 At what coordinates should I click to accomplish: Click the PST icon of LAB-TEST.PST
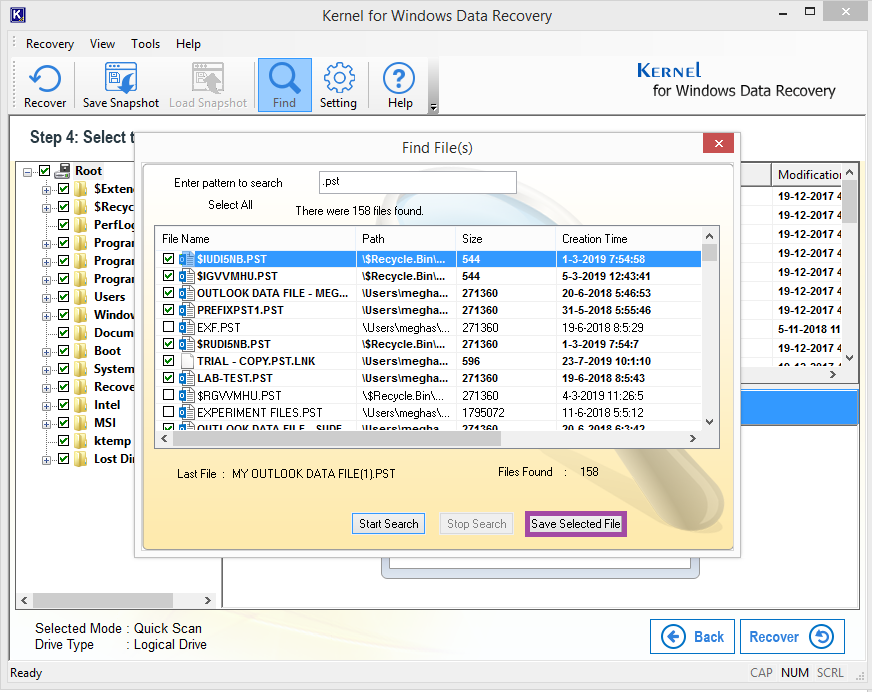[x=186, y=378]
